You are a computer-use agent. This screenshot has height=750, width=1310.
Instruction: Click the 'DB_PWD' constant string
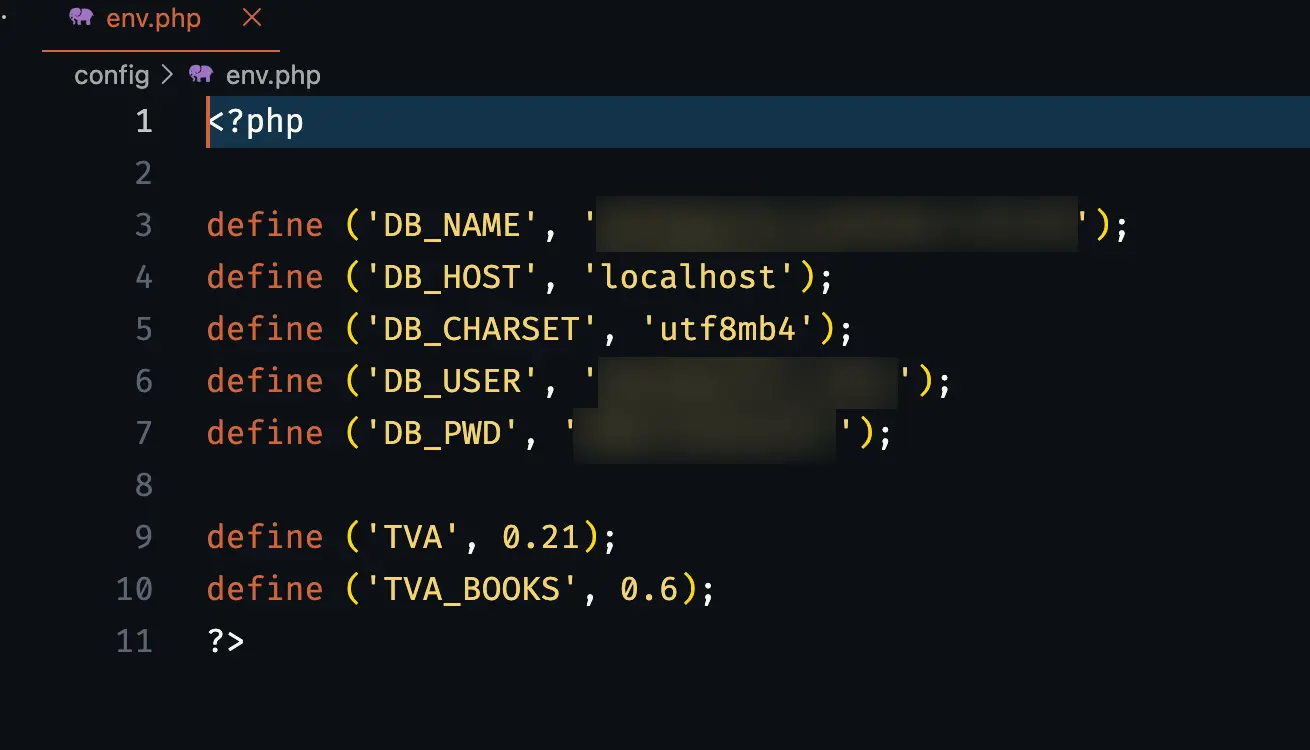pyautogui.click(x=442, y=433)
